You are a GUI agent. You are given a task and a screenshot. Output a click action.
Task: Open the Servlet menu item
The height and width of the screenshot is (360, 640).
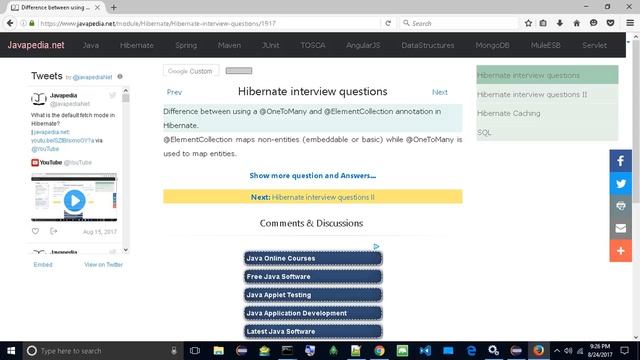pos(594,45)
